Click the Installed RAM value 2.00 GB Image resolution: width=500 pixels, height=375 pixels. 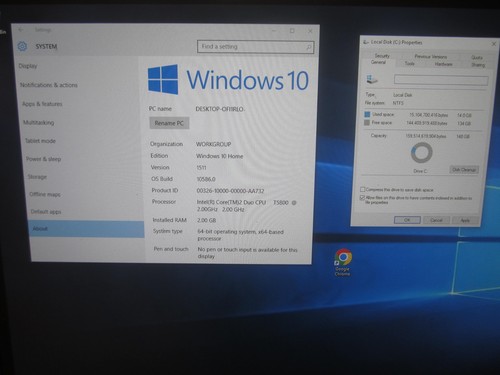pos(207,220)
